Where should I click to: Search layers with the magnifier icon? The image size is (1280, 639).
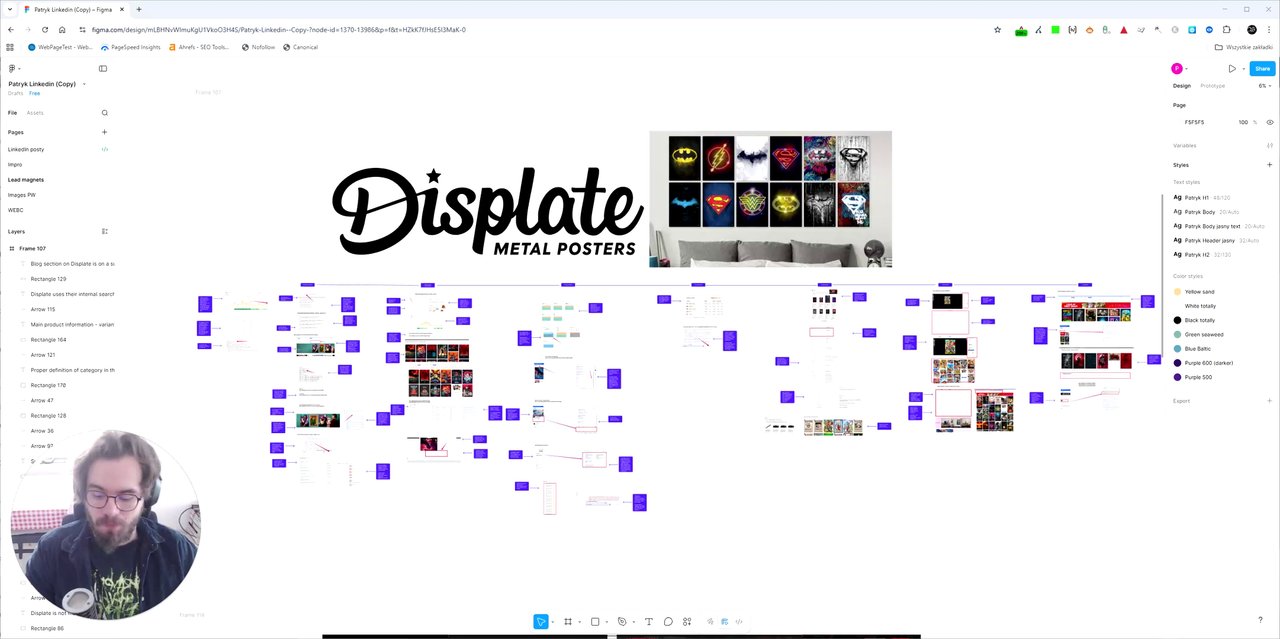tap(104, 112)
